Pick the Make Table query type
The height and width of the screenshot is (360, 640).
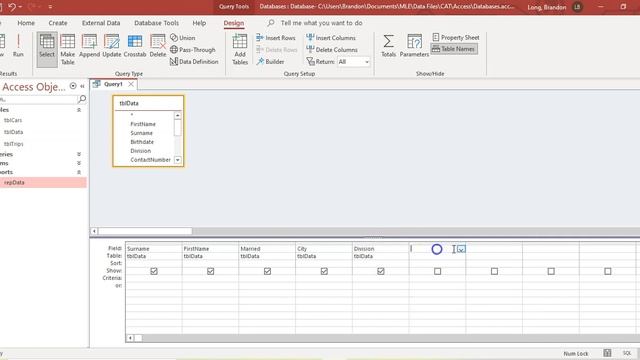[68, 49]
